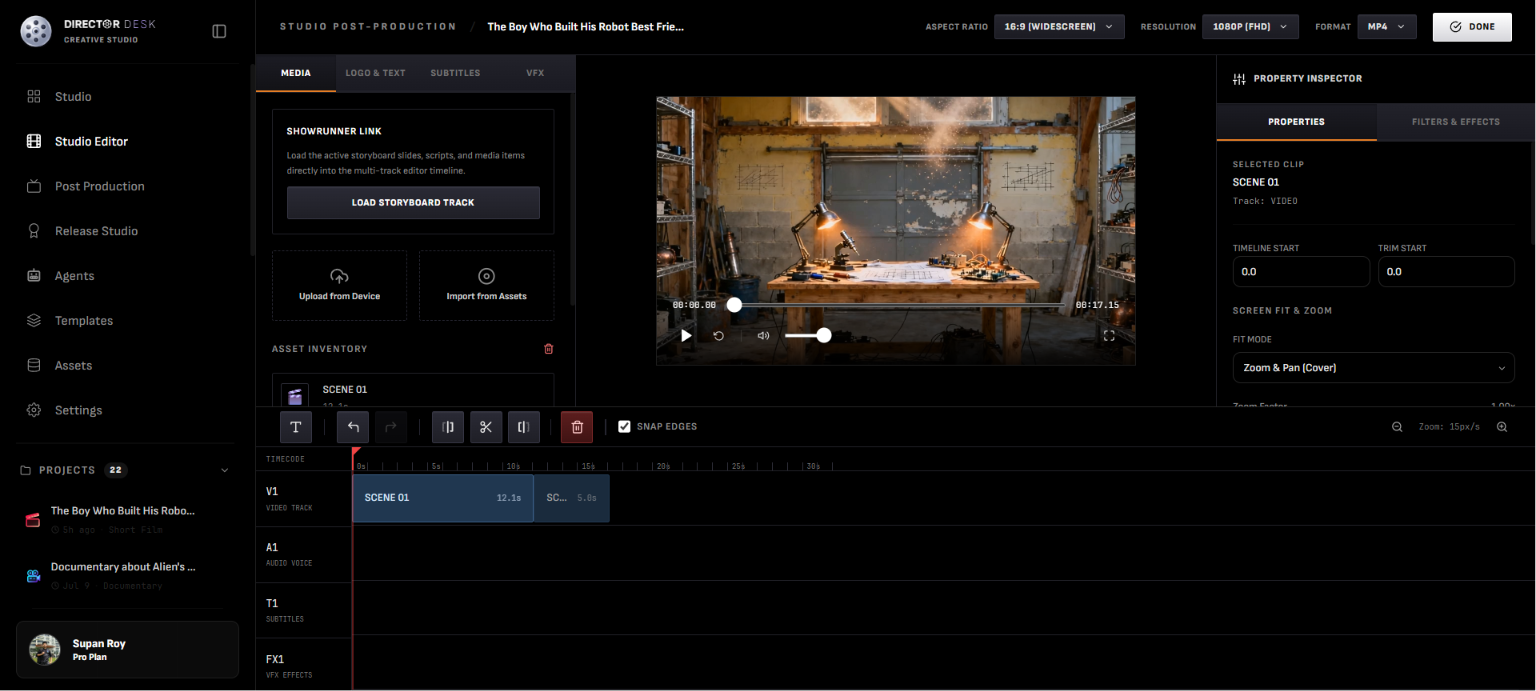Click the Property Inspector sliders icon
The width and height of the screenshot is (1536, 691).
1239,79
